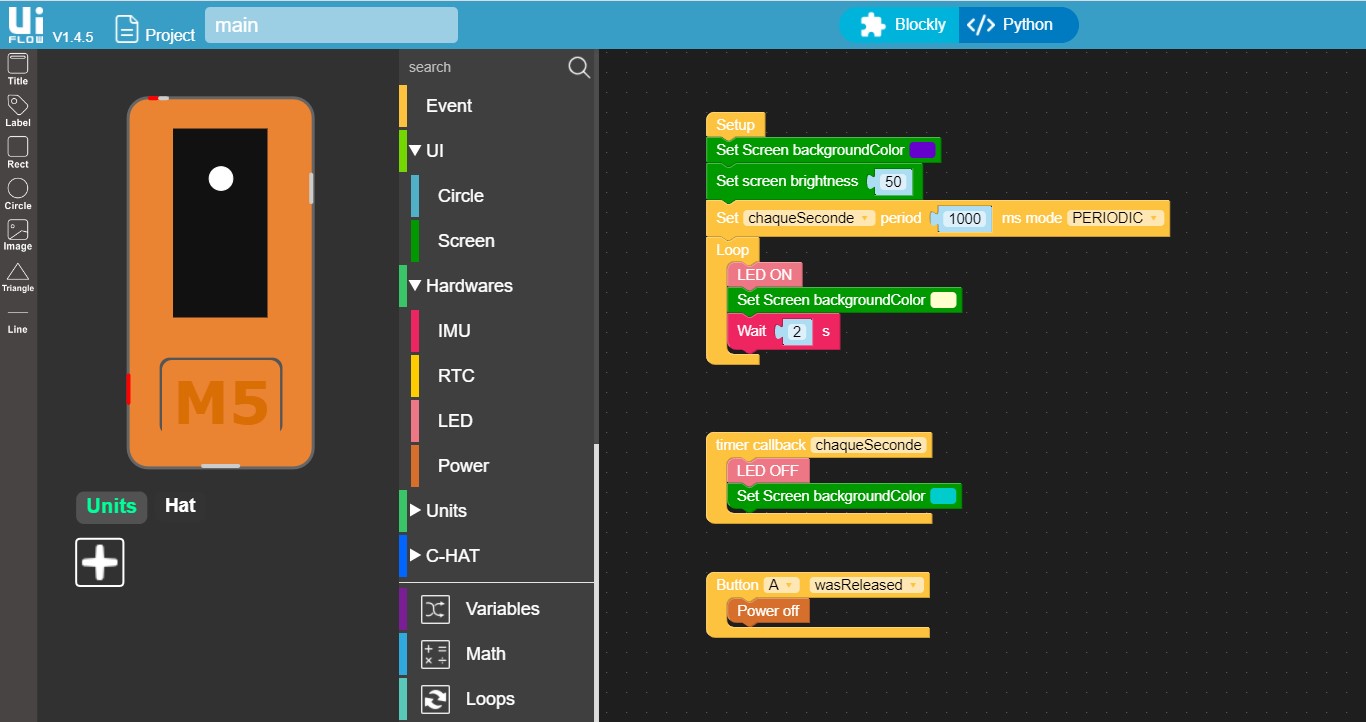Select the Label UI element tool
This screenshot has width=1366, height=722.
coord(18,111)
